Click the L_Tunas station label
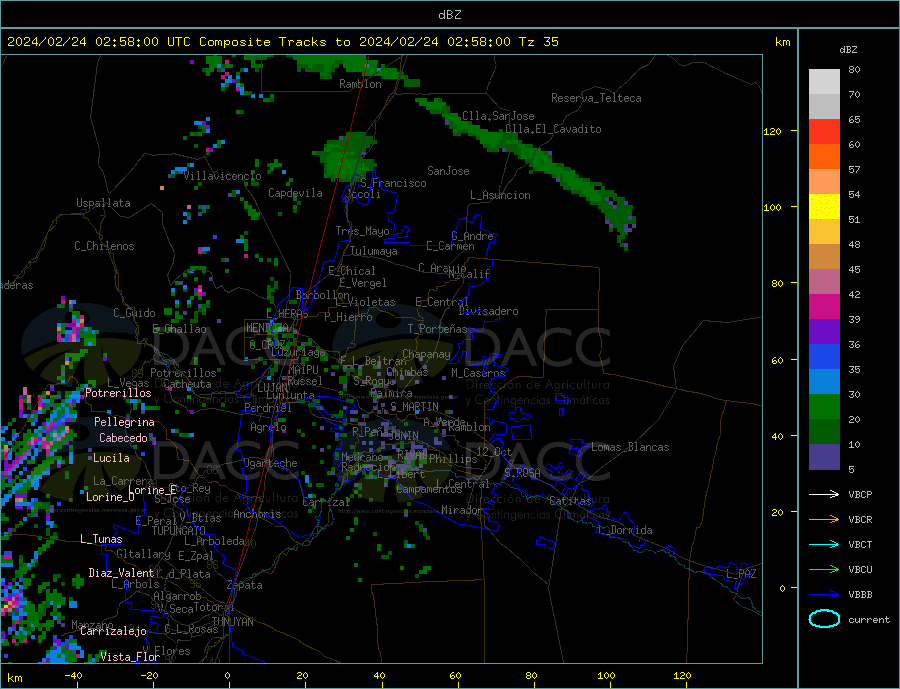The height and width of the screenshot is (689, 900). click(x=101, y=539)
